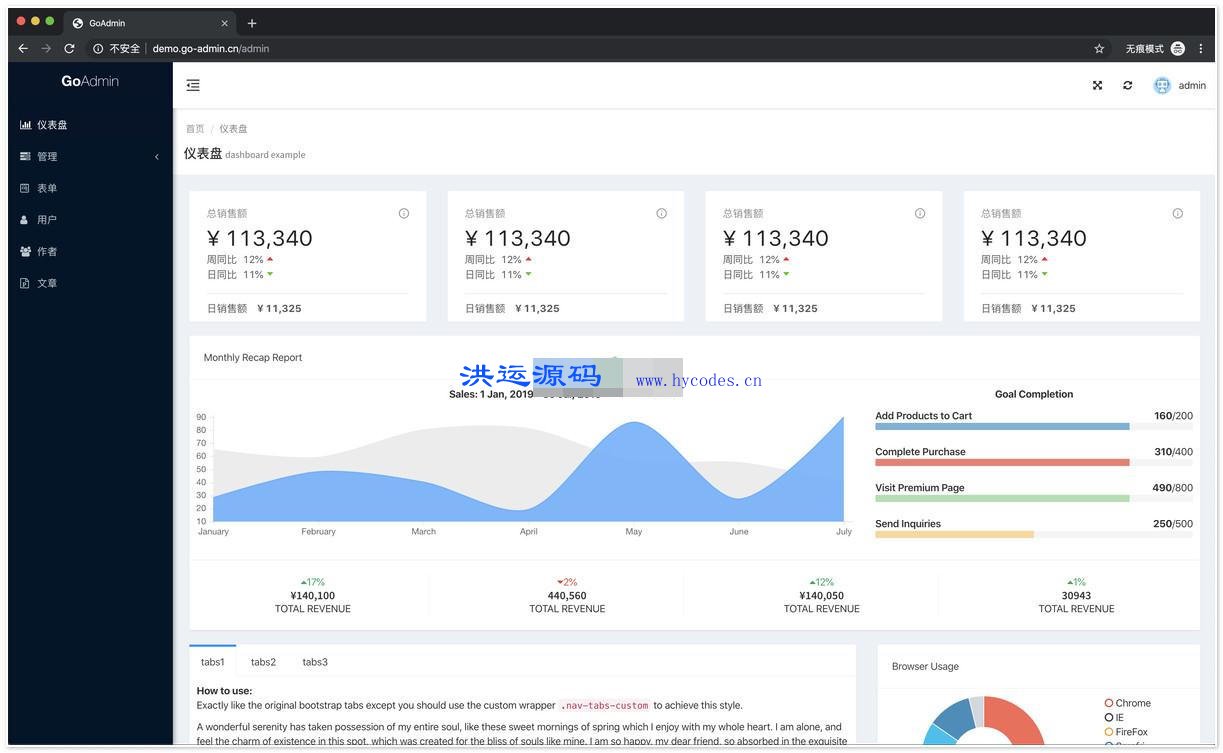Click the Browser Usage donut chart
Screen dimensions: 1223x753
pyautogui.click(x=984, y=722)
